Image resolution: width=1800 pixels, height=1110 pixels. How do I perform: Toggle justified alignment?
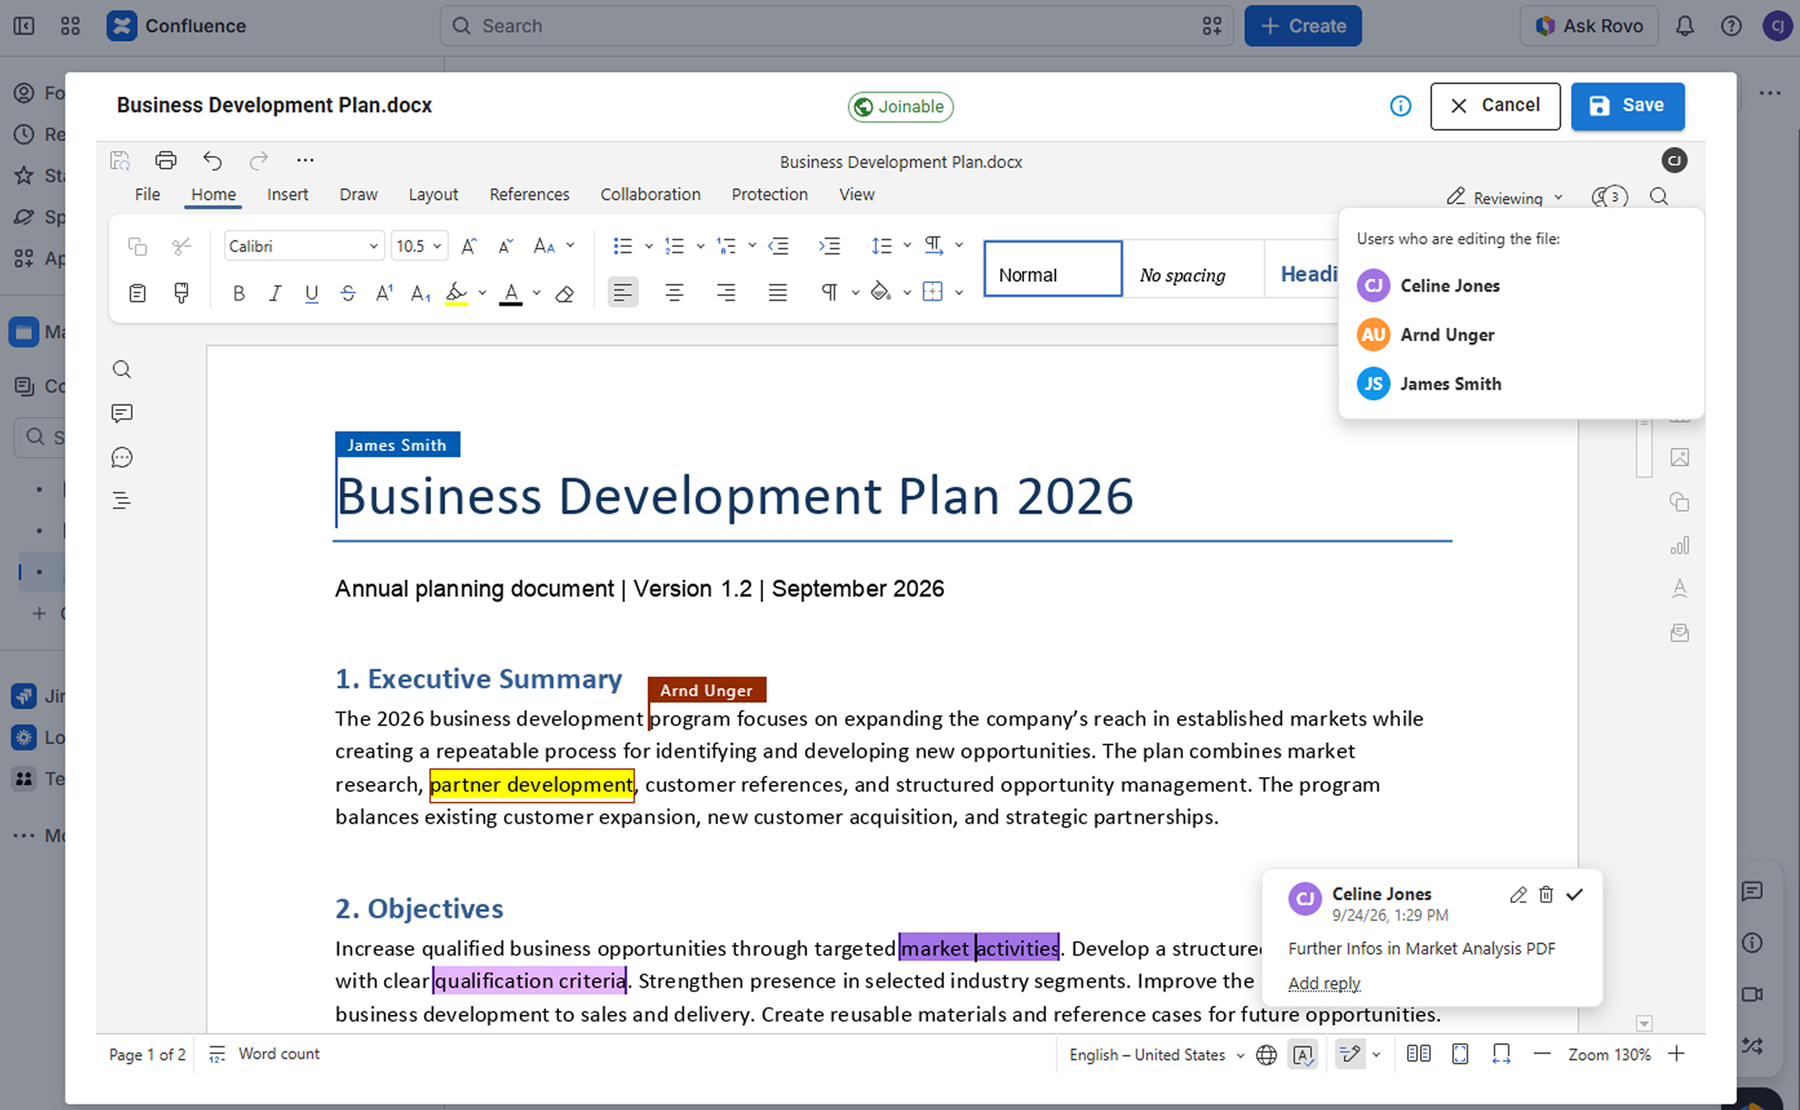[x=778, y=293]
